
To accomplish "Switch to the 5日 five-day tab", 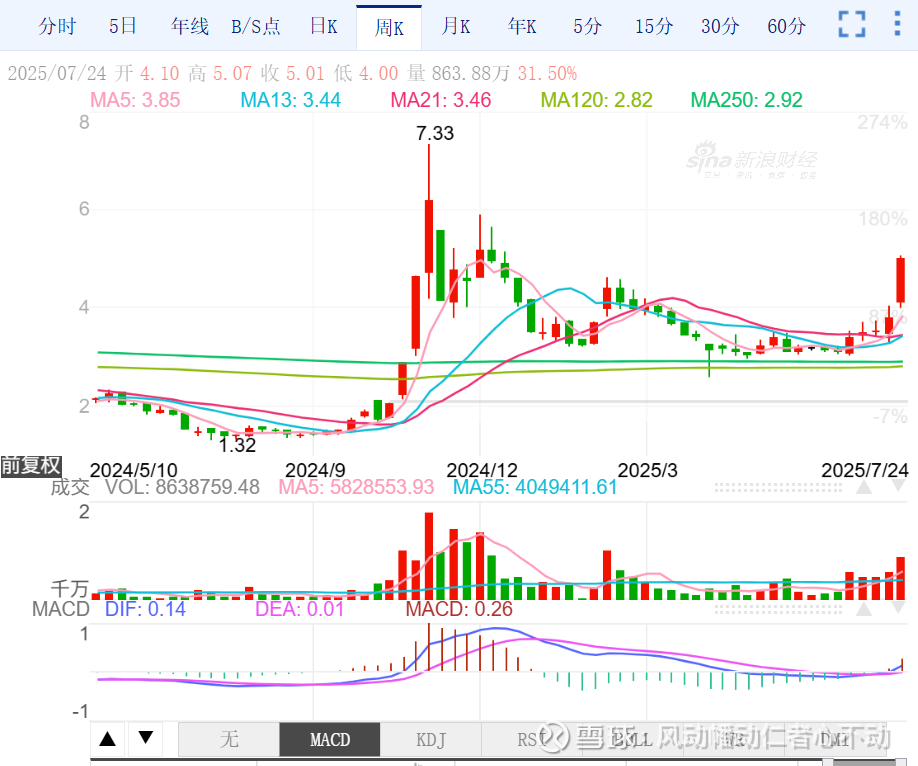I will pyautogui.click(x=123, y=26).
